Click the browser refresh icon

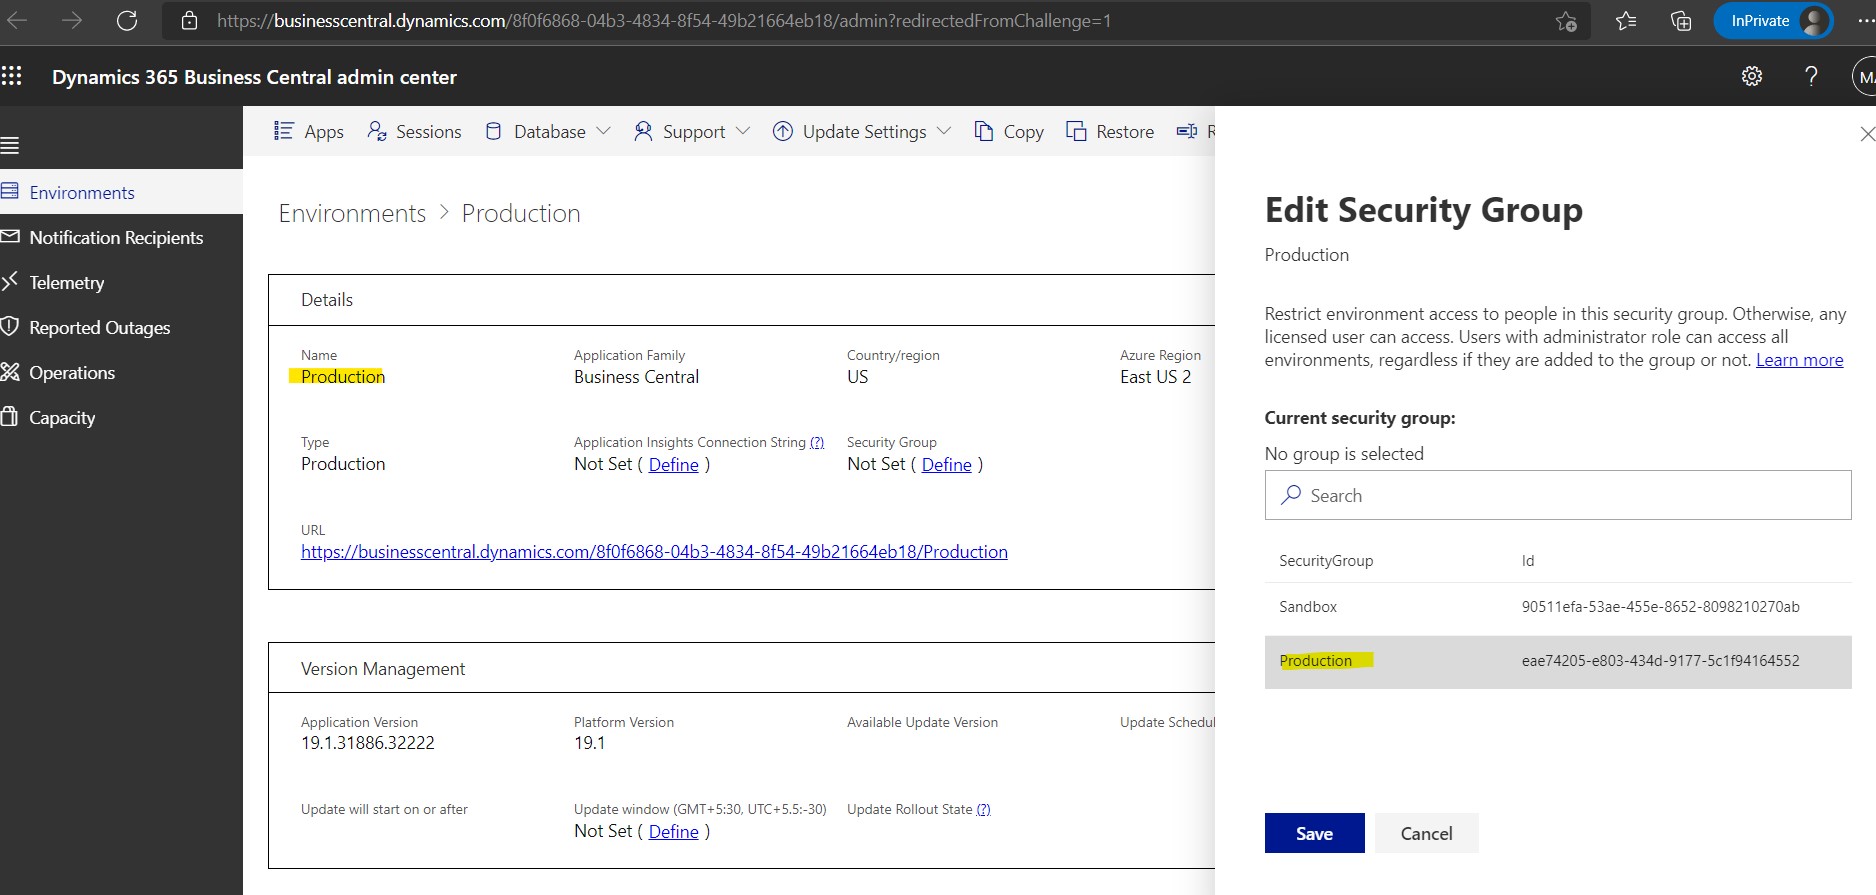(127, 21)
